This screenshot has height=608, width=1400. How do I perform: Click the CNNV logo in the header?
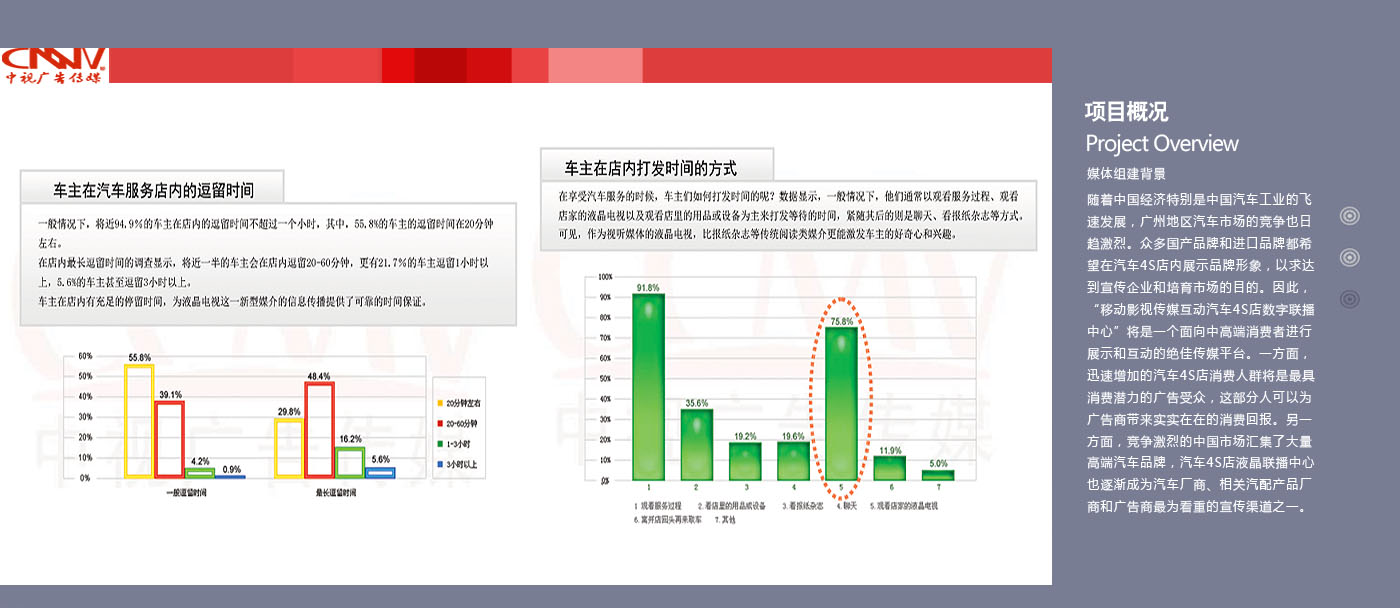coord(54,65)
